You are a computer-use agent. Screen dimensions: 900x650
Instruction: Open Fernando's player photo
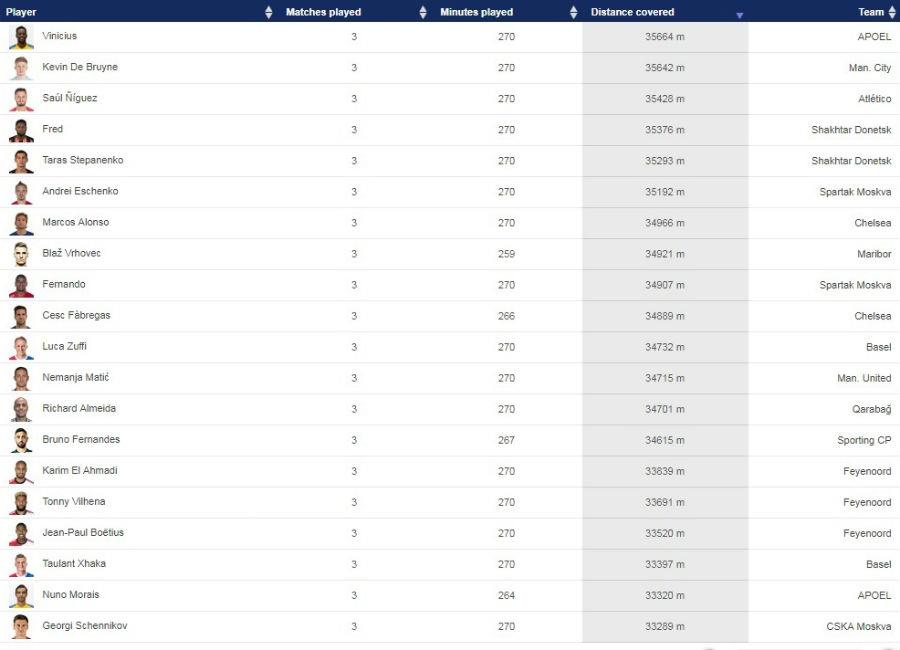point(21,285)
